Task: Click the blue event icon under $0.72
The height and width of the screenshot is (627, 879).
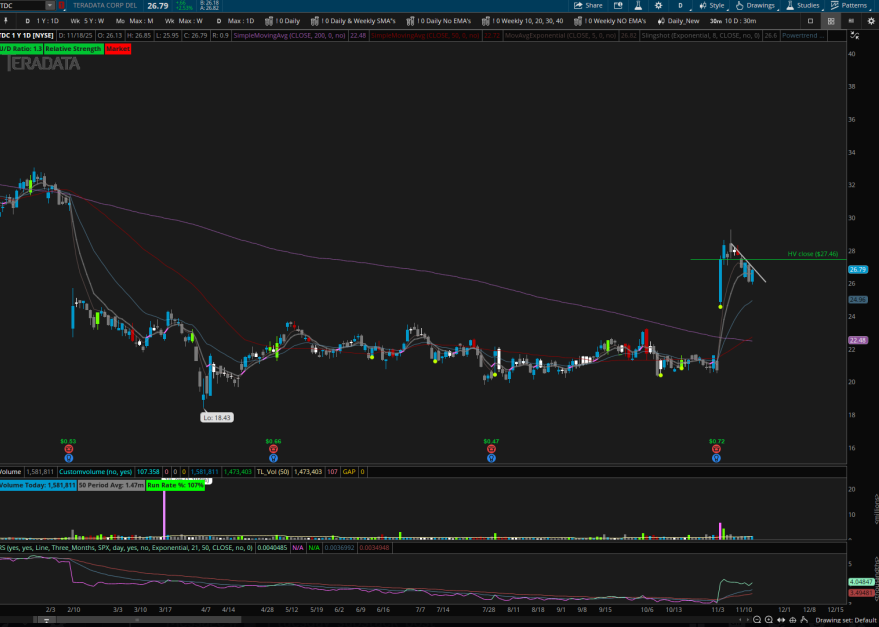Action: click(716, 458)
